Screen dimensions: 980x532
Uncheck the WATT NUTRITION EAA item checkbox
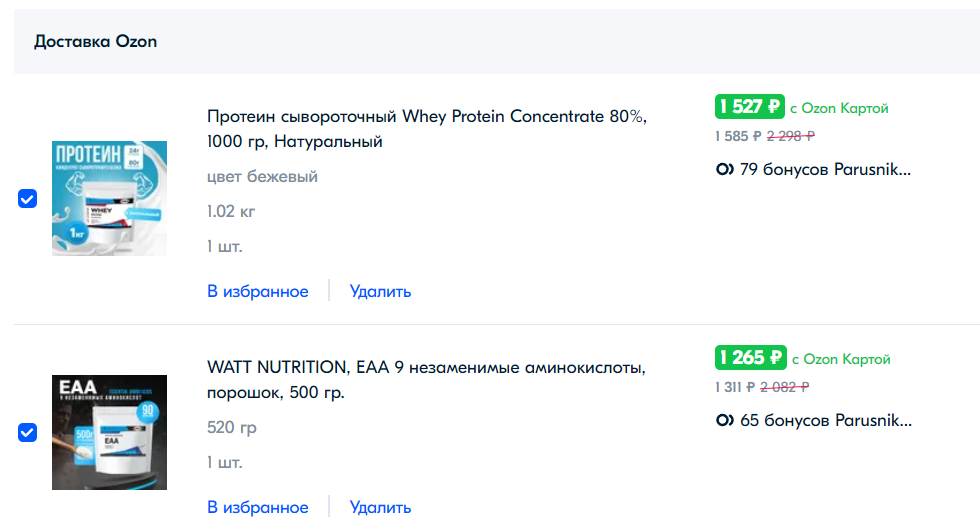coord(28,433)
